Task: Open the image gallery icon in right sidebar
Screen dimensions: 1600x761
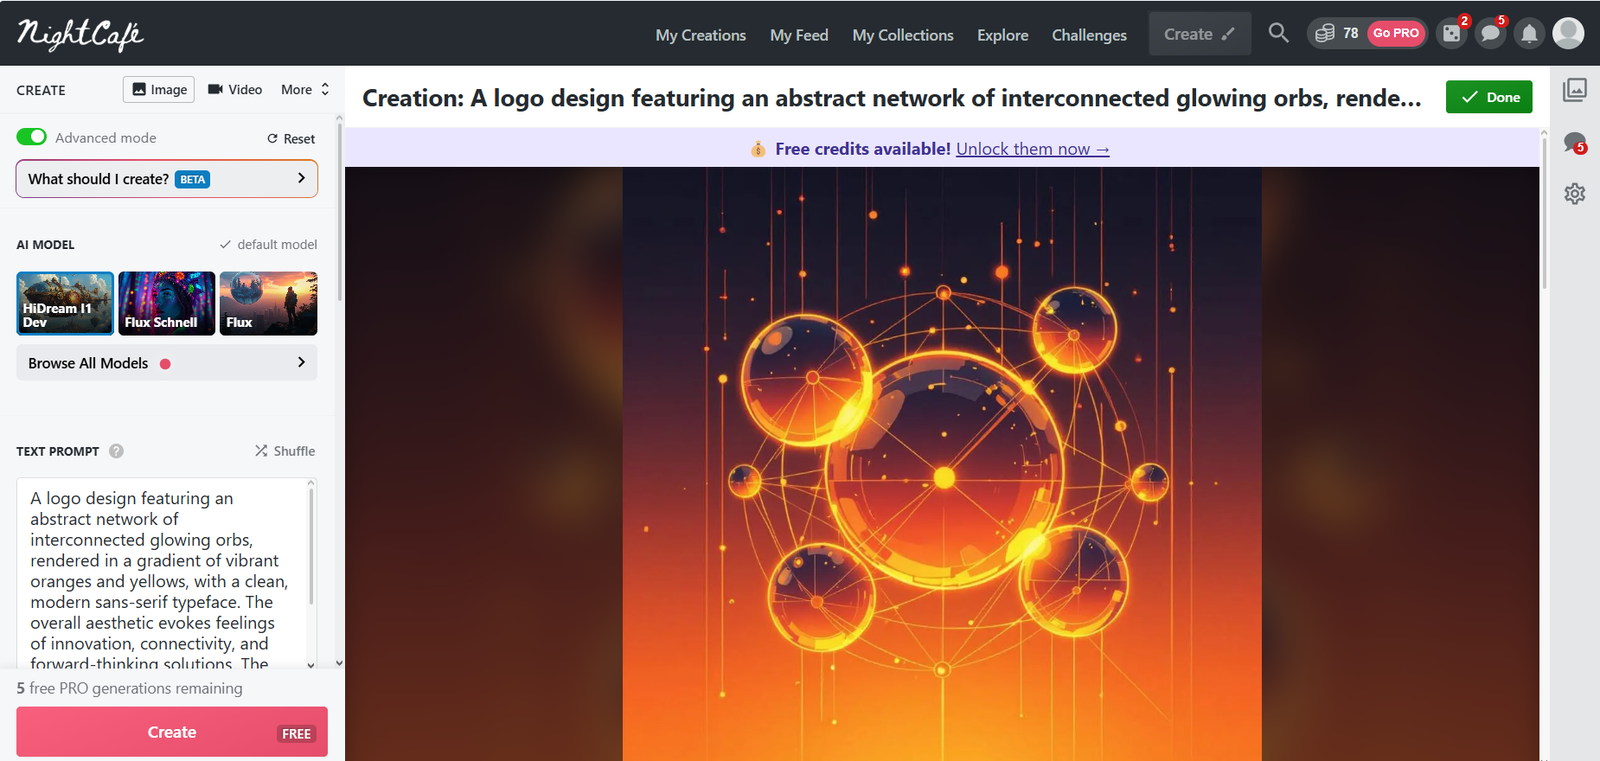Action: 1575,90
